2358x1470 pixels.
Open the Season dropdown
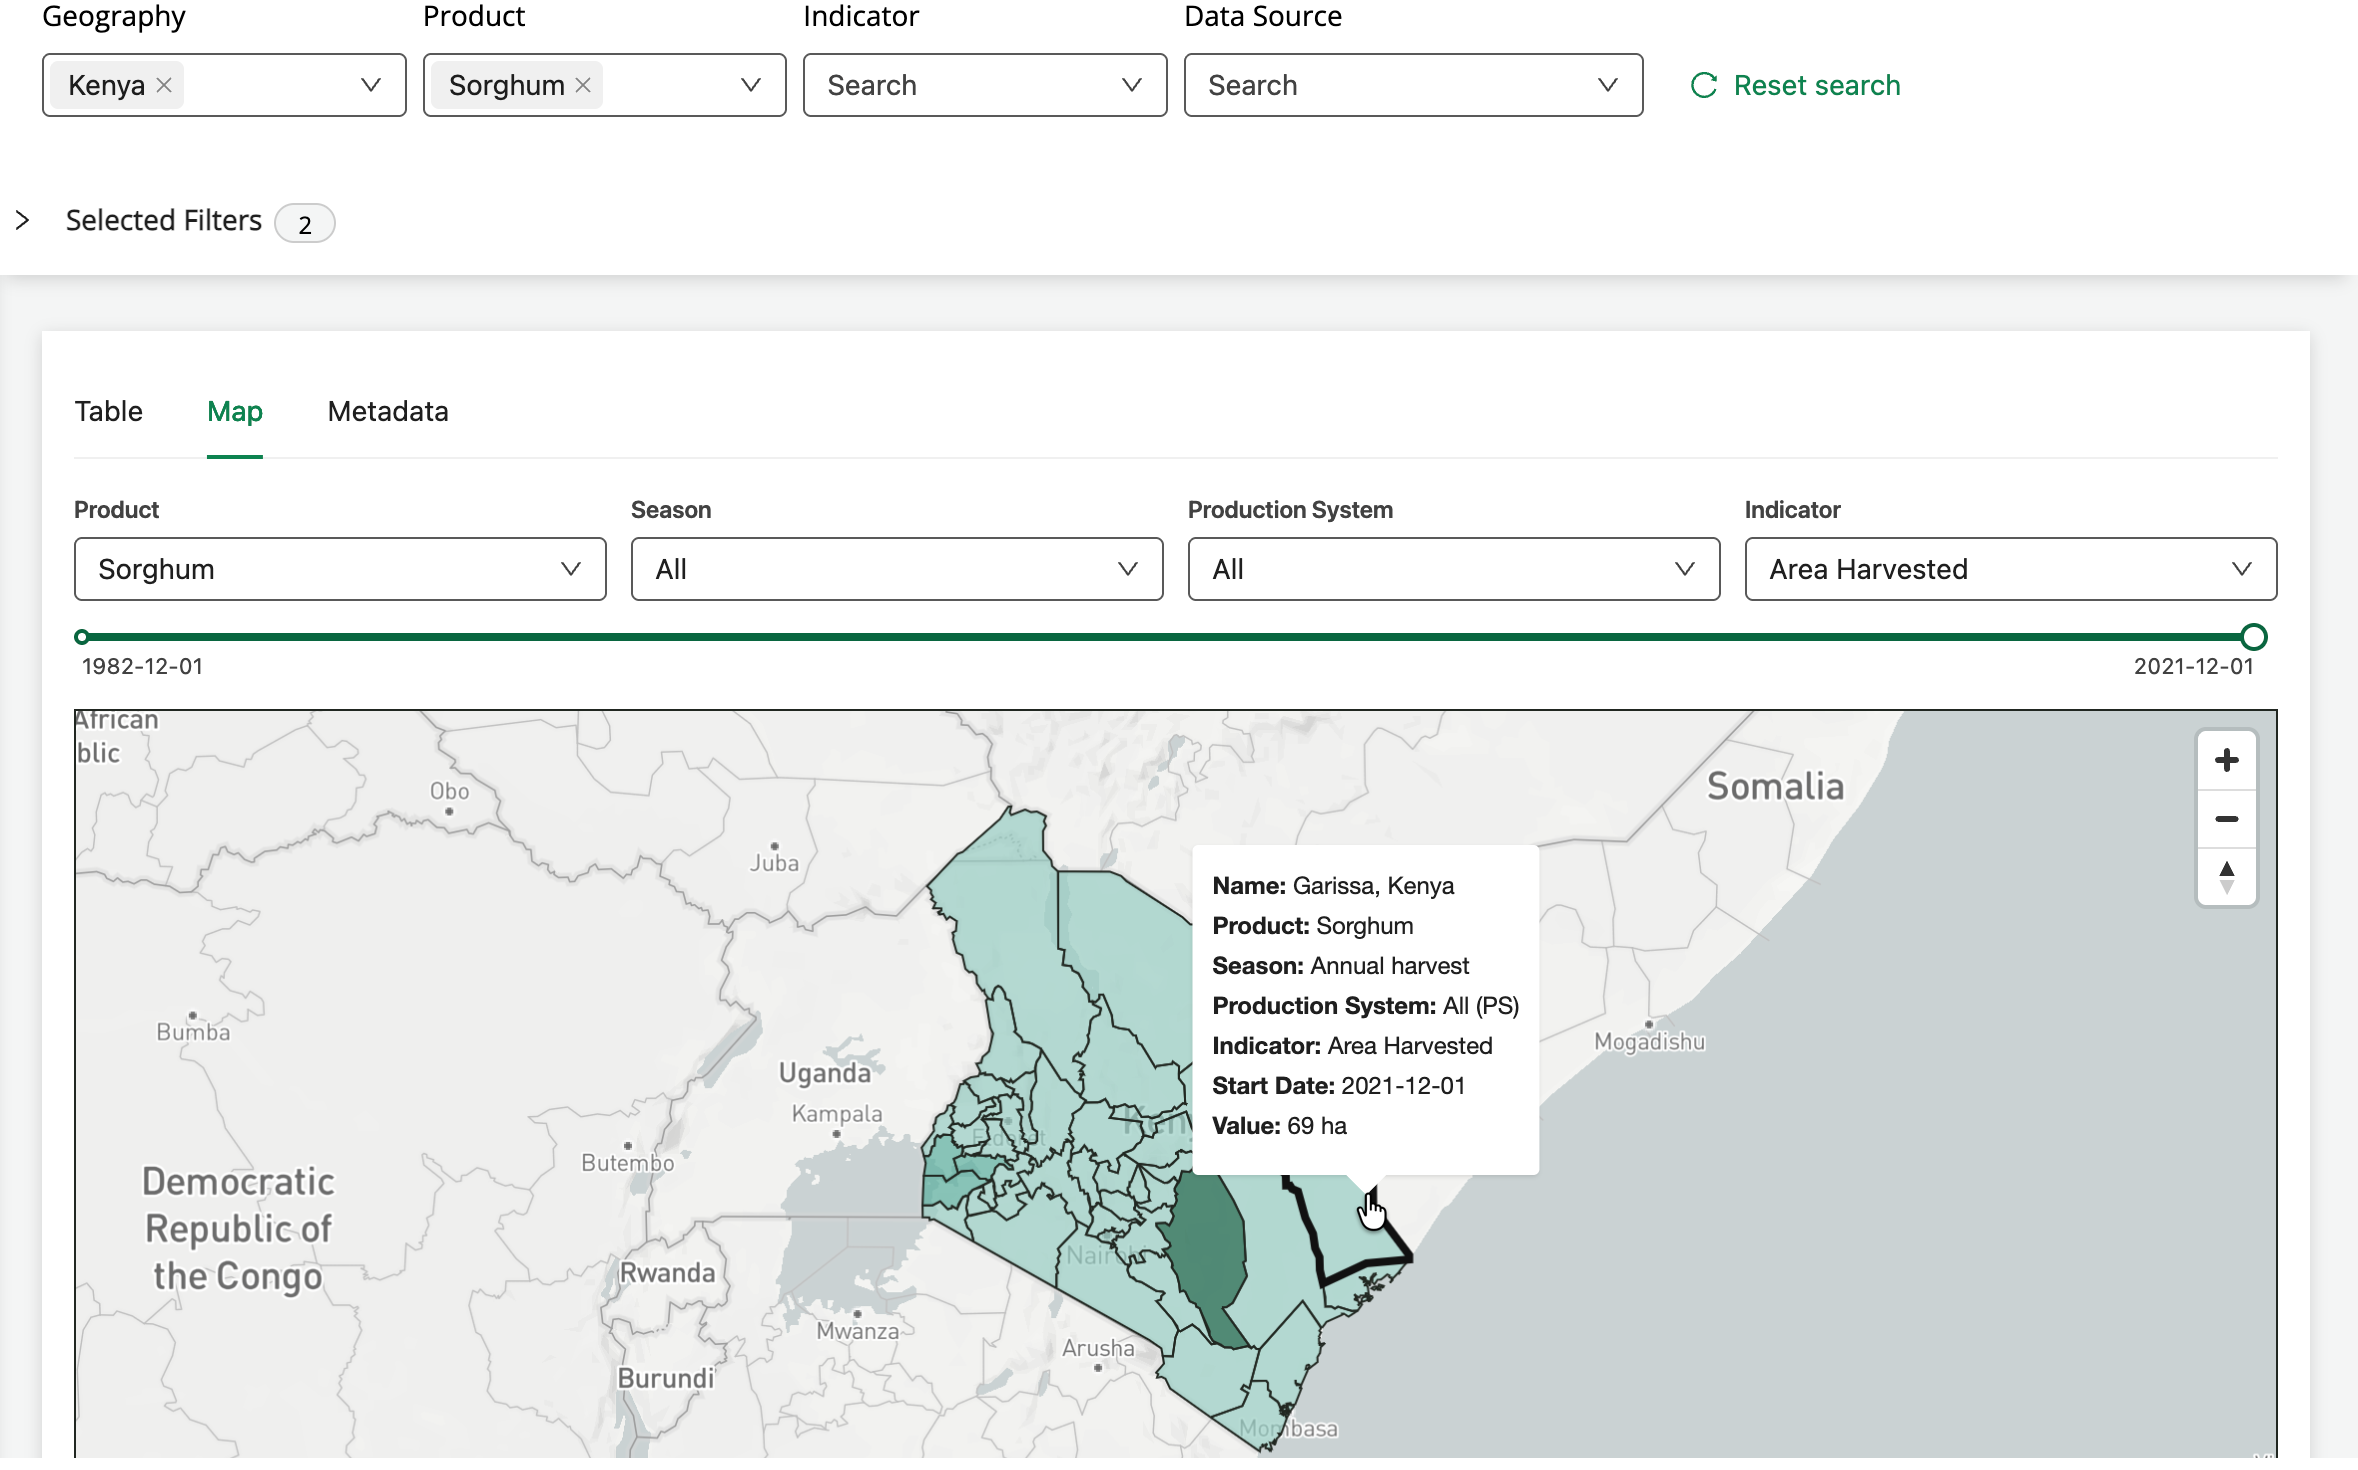pyautogui.click(x=897, y=569)
